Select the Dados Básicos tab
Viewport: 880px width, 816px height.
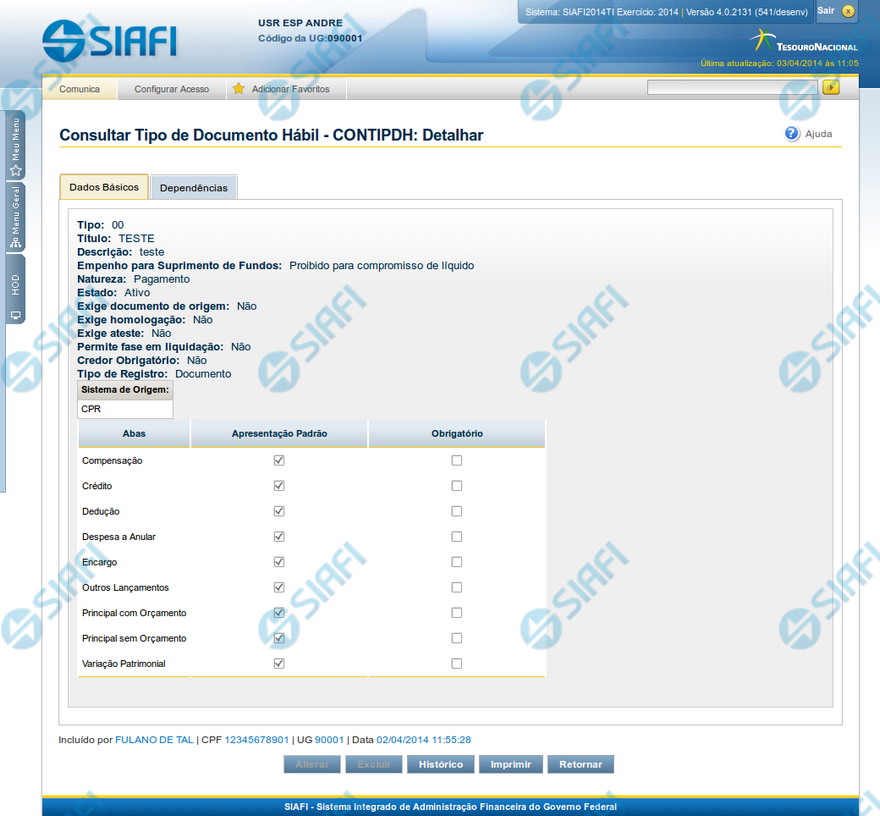tap(104, 187)
